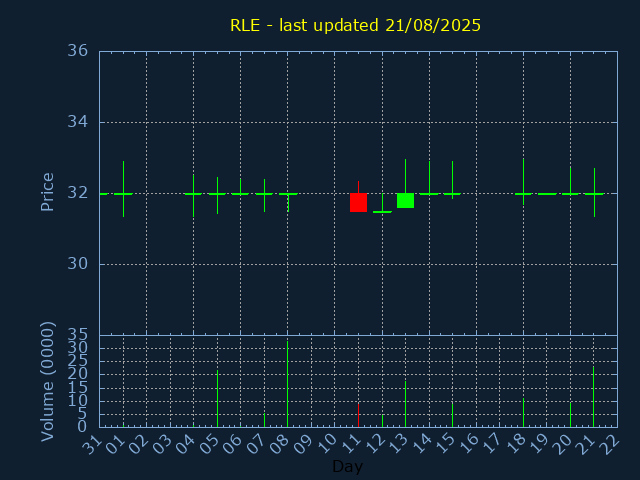Click the x-axis day label '08'
Image resolution: width=640 pixels, height=480 pixels.
click(x=280, y=443)
